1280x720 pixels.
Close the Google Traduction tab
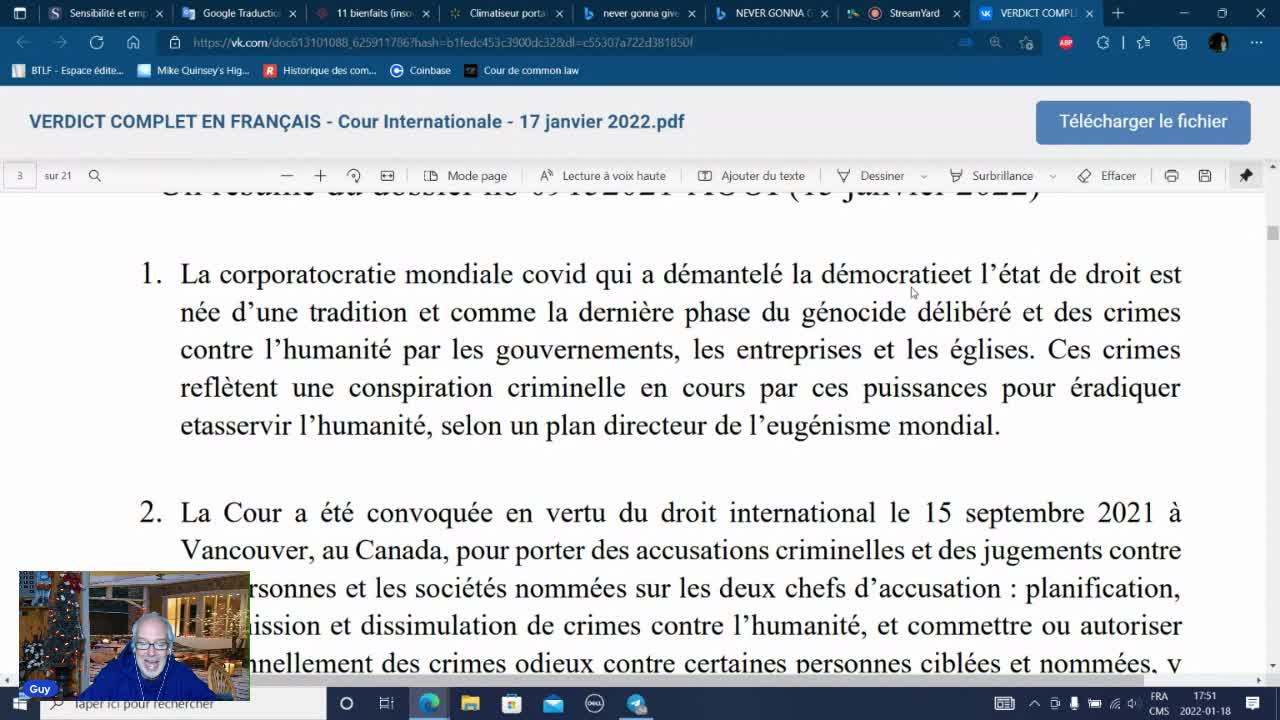tap(293, 13)
